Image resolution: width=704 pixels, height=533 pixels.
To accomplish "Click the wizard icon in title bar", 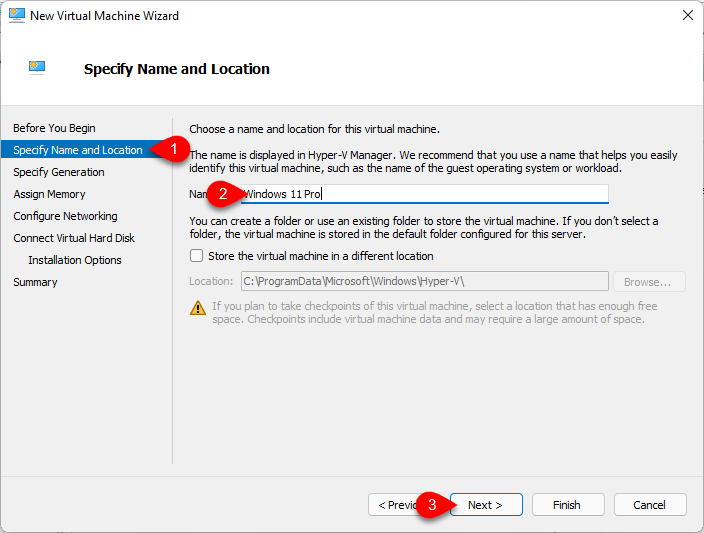I will pyautogui.click(x=17, y=15).
